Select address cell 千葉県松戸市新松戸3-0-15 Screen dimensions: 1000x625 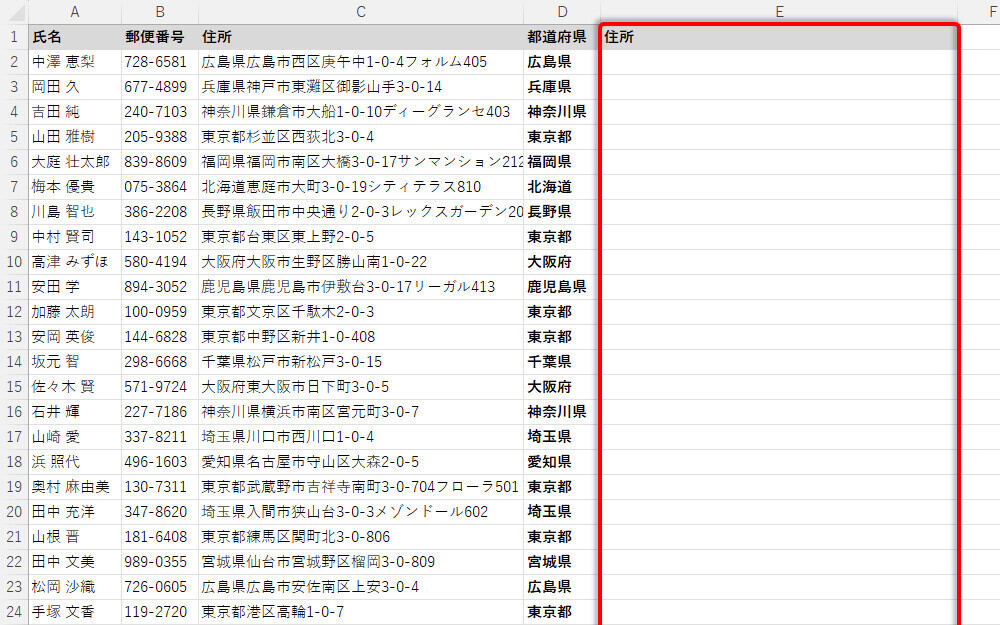[x=361, y=362]
